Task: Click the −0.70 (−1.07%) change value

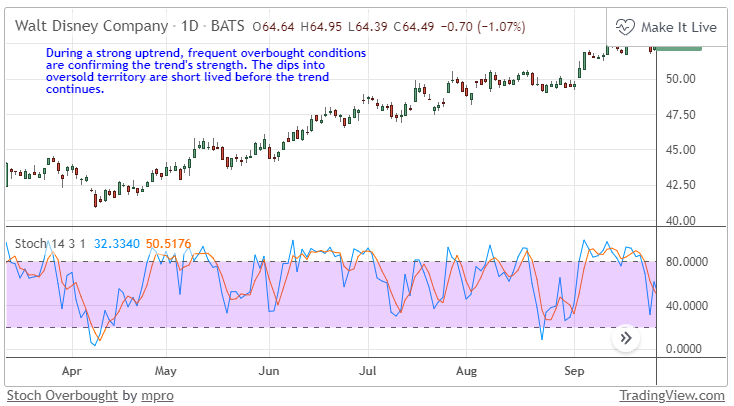Action: 483,27
